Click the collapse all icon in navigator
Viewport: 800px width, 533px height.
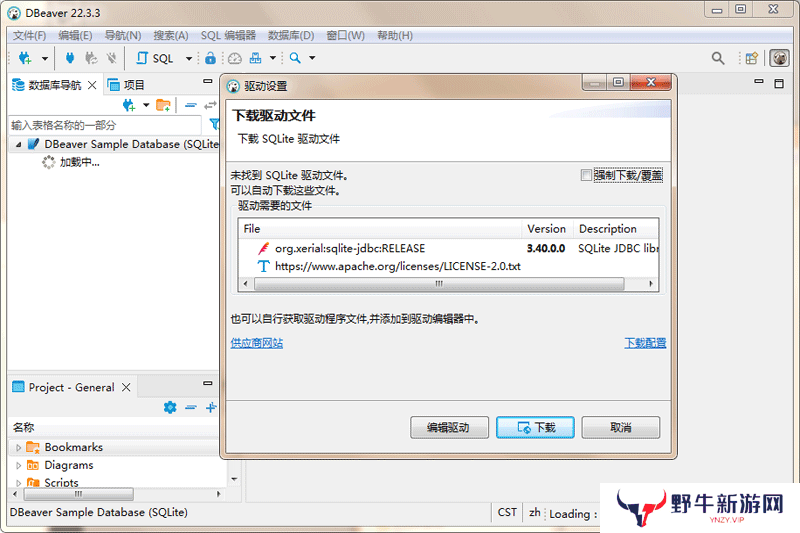pos(191,106)
